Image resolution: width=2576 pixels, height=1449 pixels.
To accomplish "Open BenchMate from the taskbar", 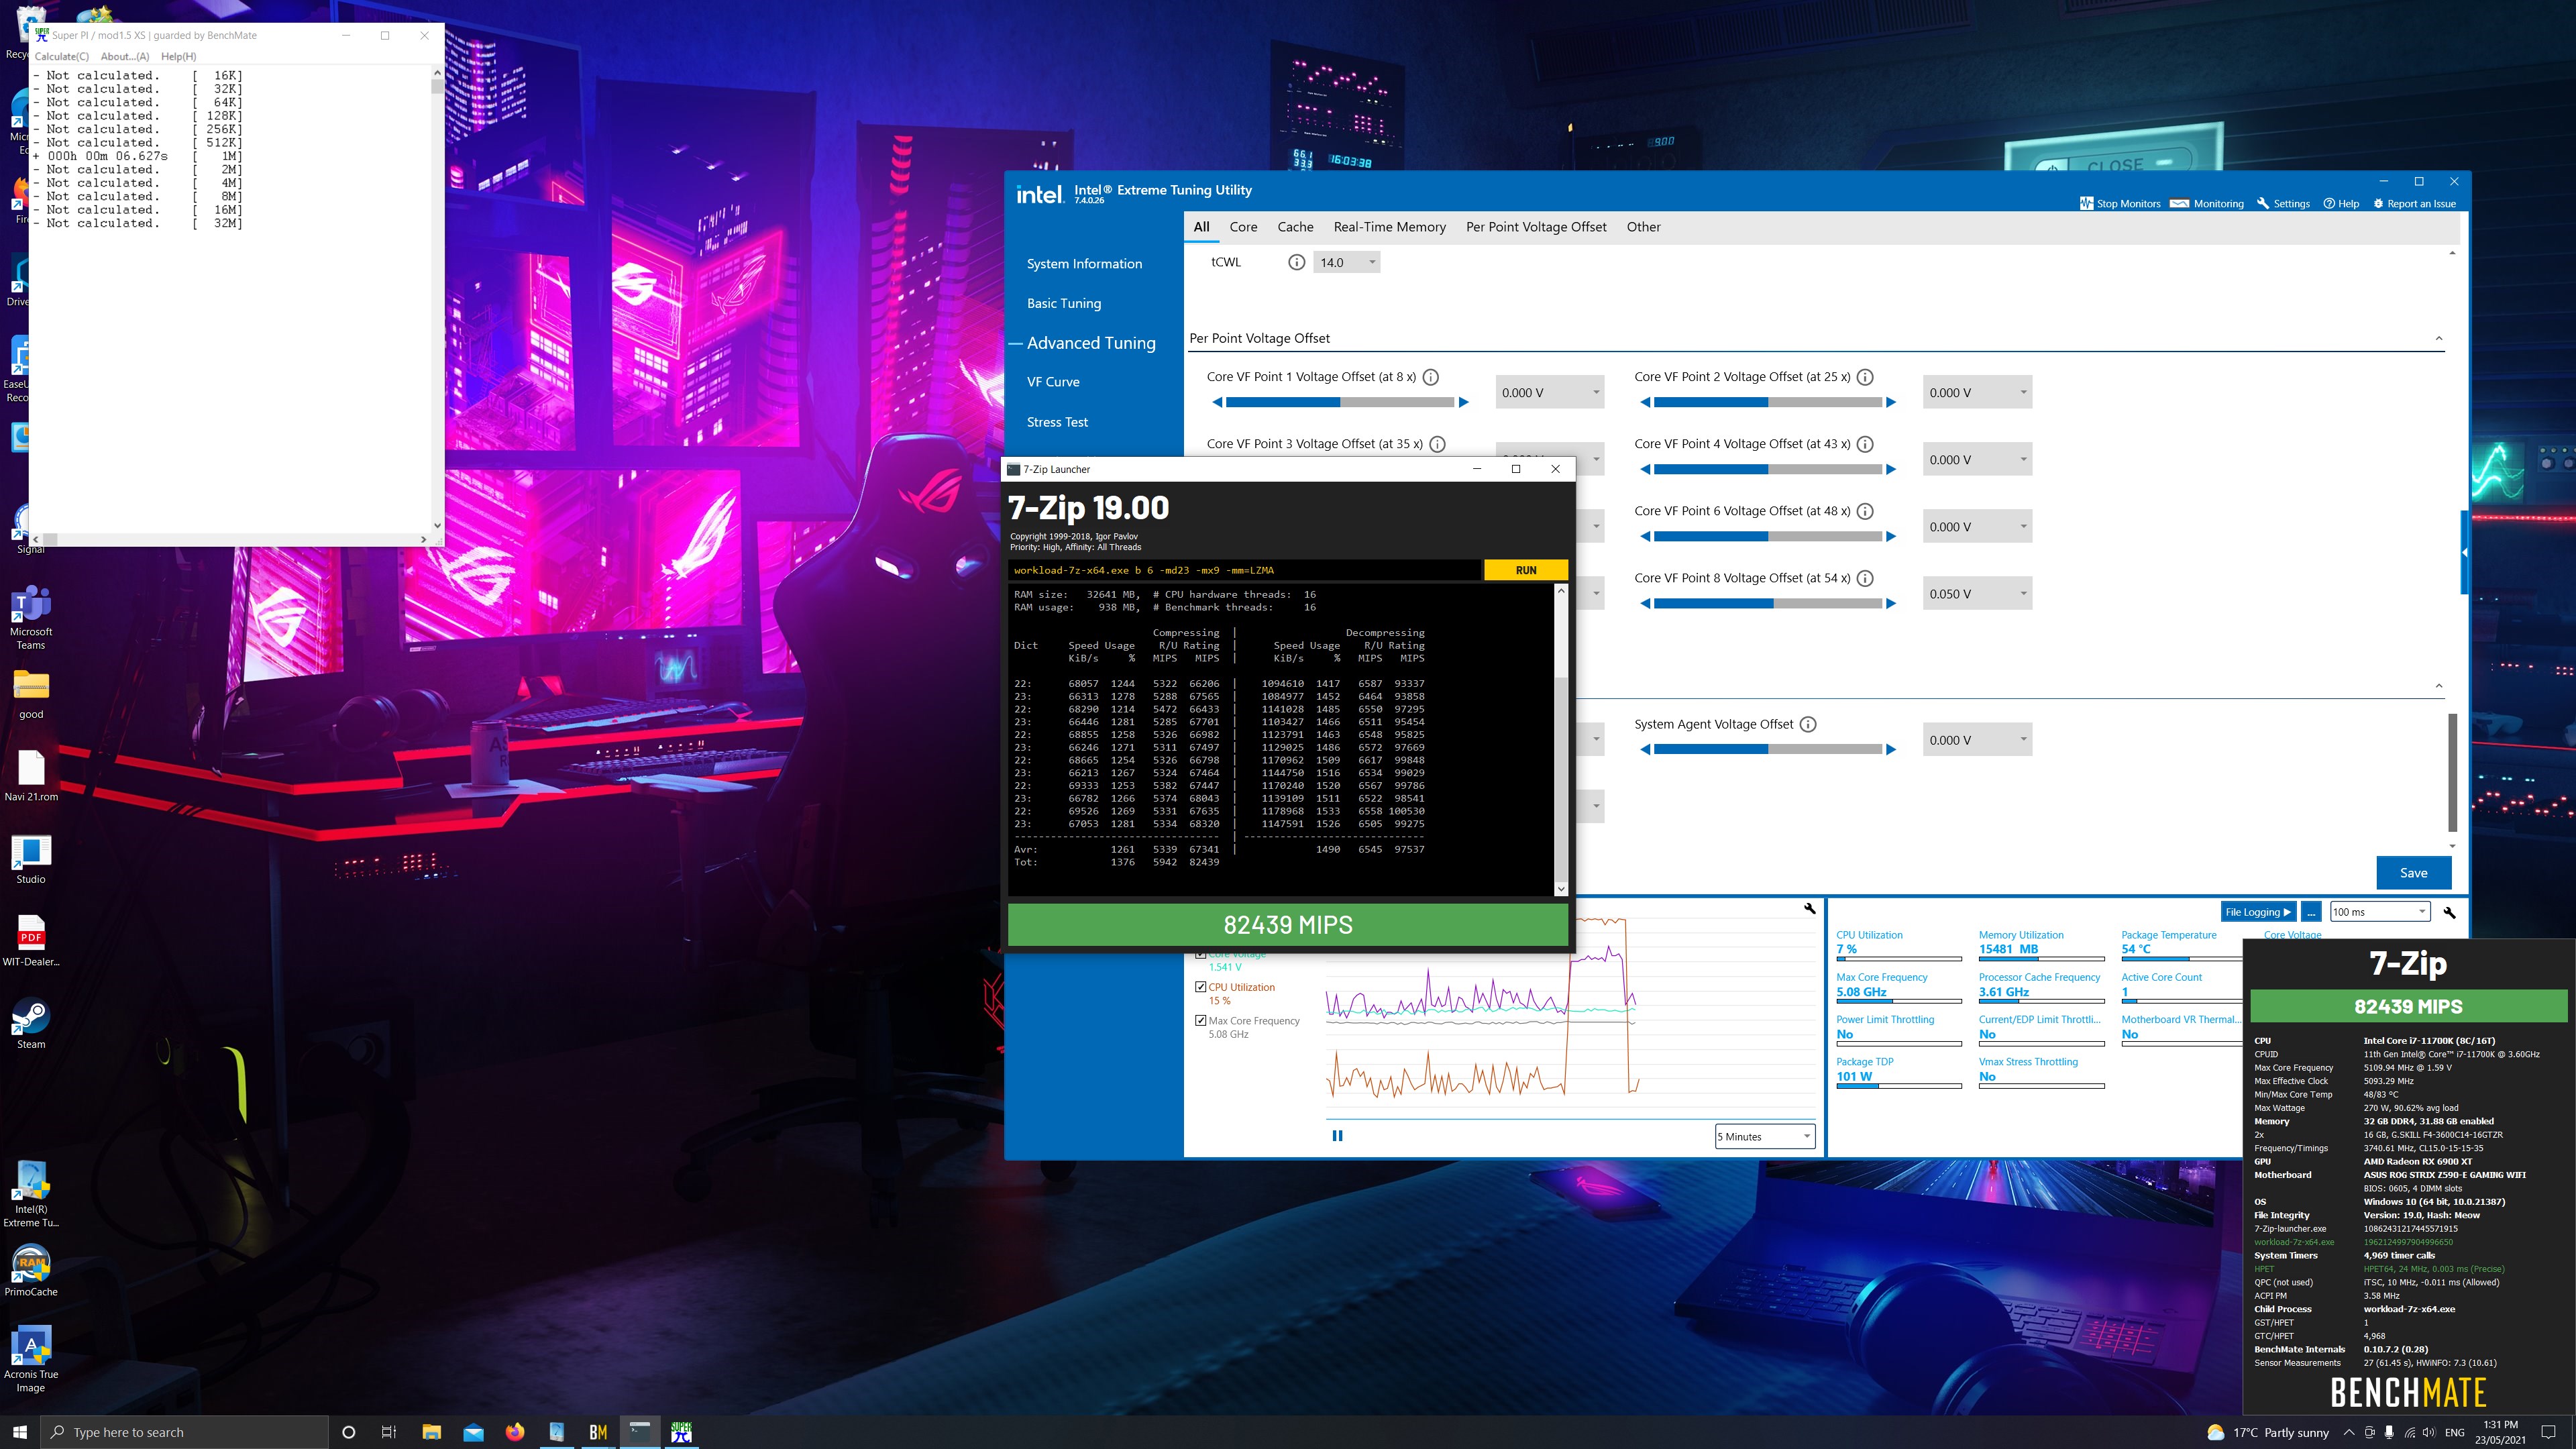I will tap(598, 1432).
